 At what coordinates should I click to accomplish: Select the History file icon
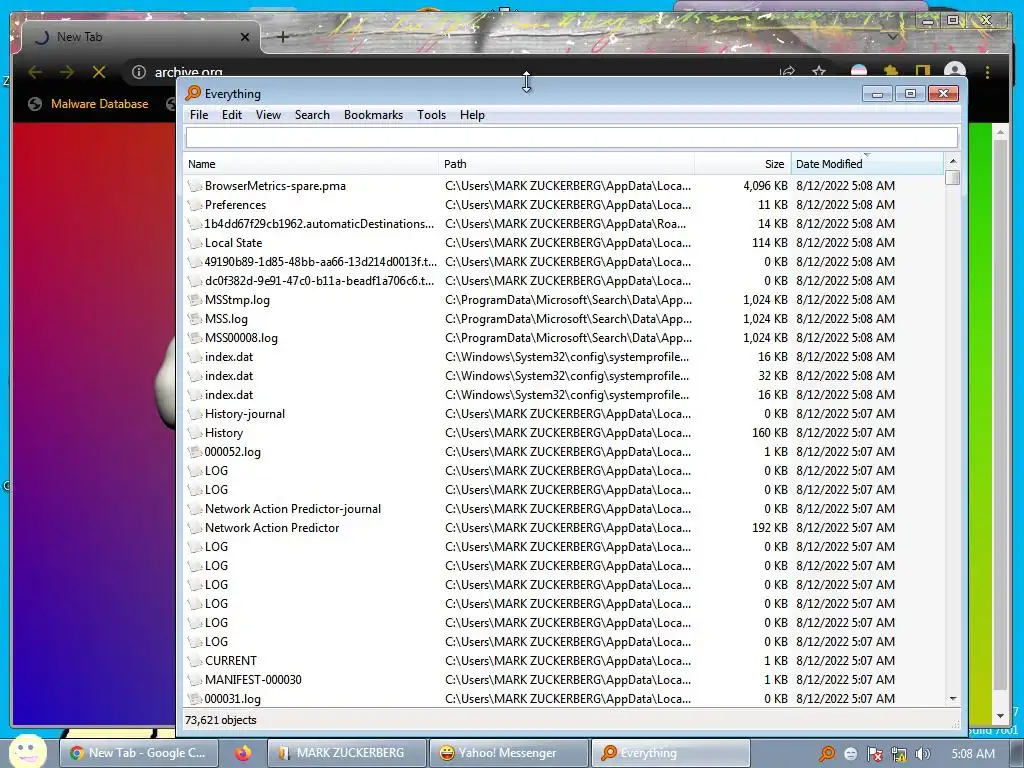pyautogui.click(x=195, y=433)
